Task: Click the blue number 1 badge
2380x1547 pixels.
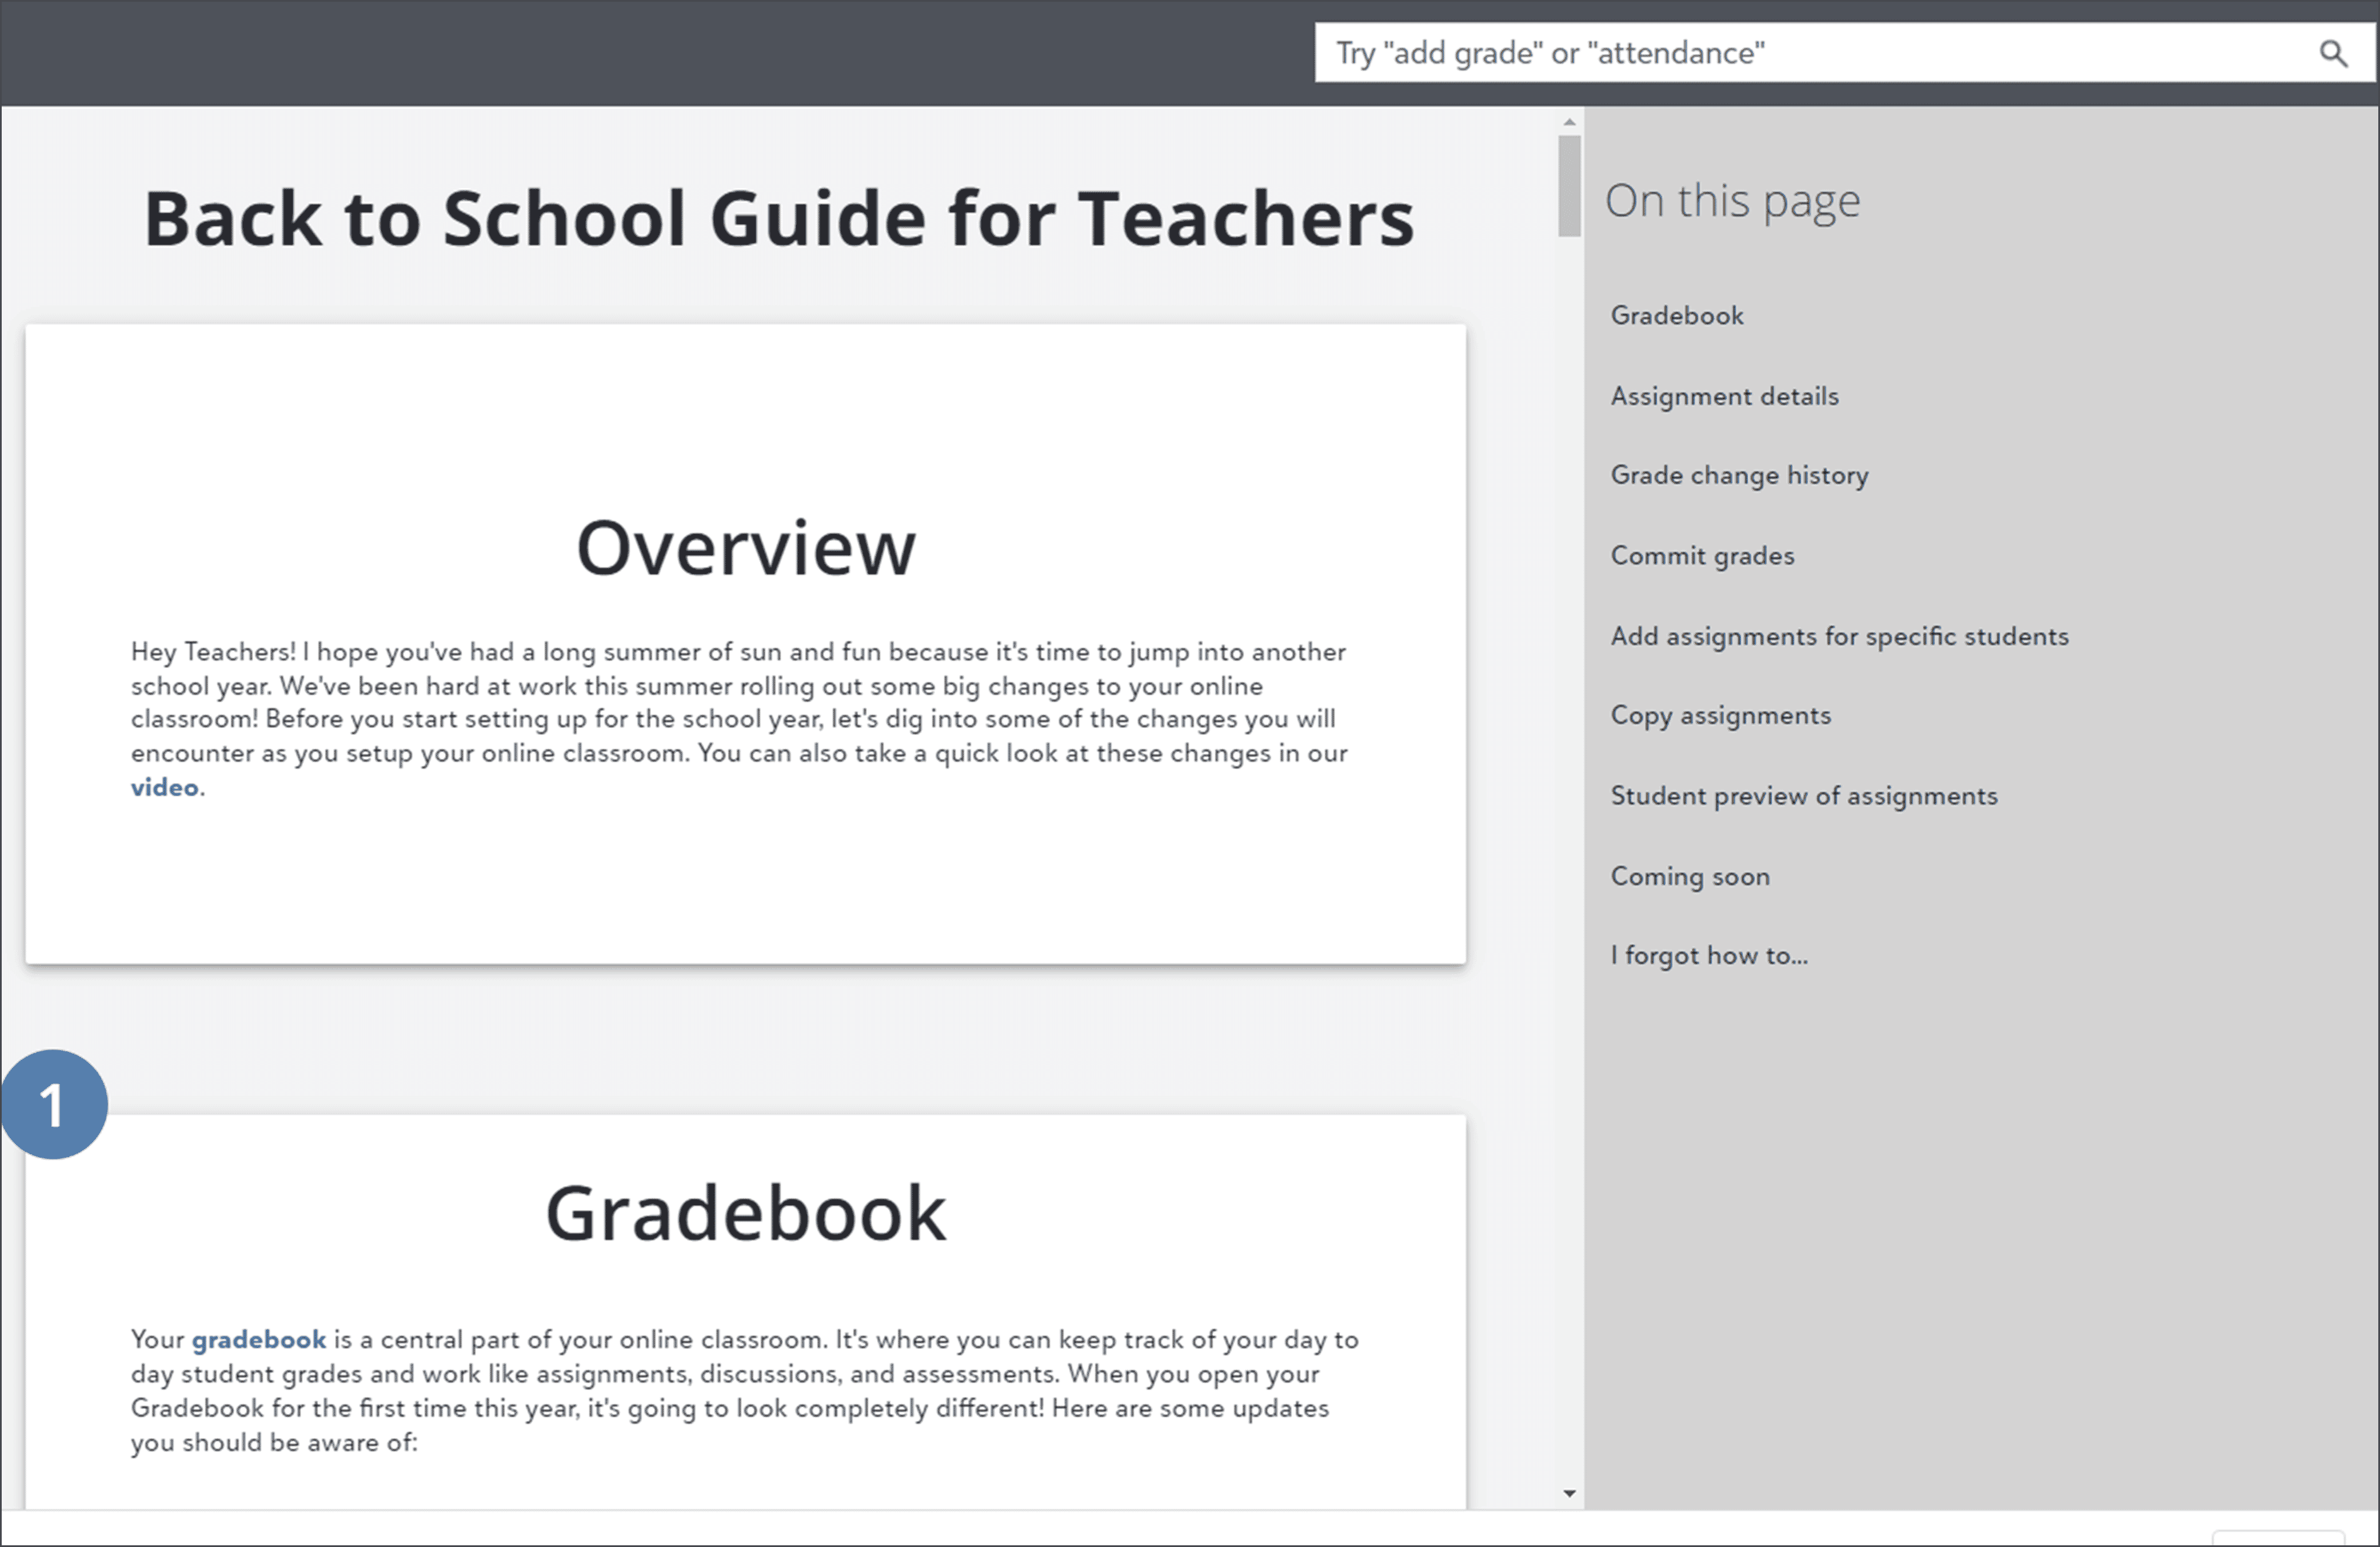Action: click(54, 1104)
